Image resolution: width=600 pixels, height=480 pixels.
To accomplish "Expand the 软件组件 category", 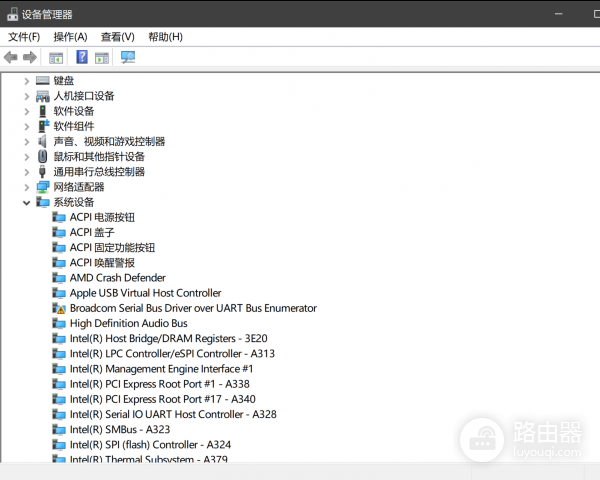I will (x=26, y=126).
